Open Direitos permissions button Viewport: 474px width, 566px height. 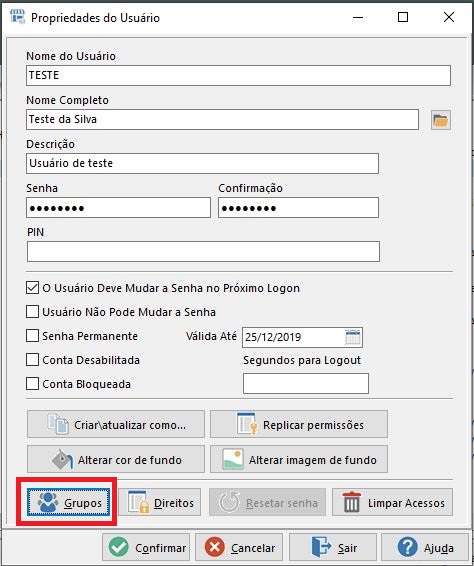tap(160, 502)
